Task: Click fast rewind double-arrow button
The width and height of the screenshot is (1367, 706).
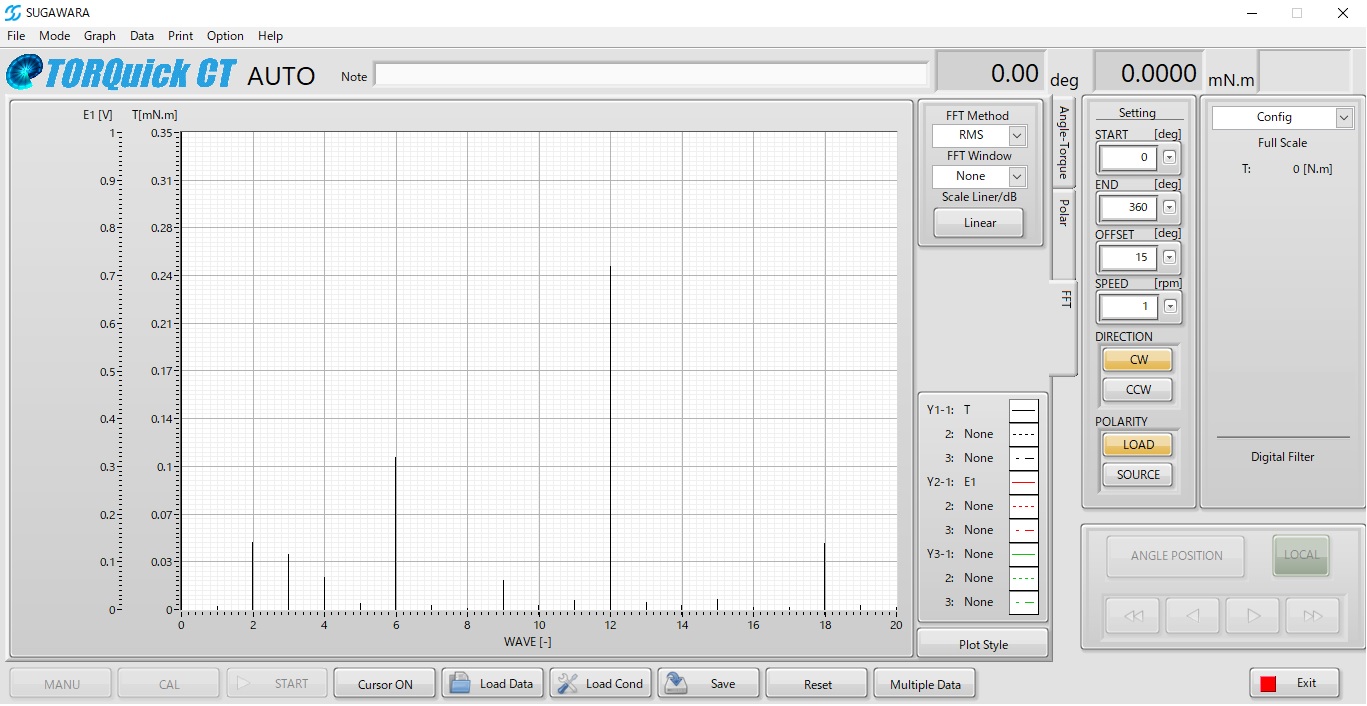Action: 1133,616
